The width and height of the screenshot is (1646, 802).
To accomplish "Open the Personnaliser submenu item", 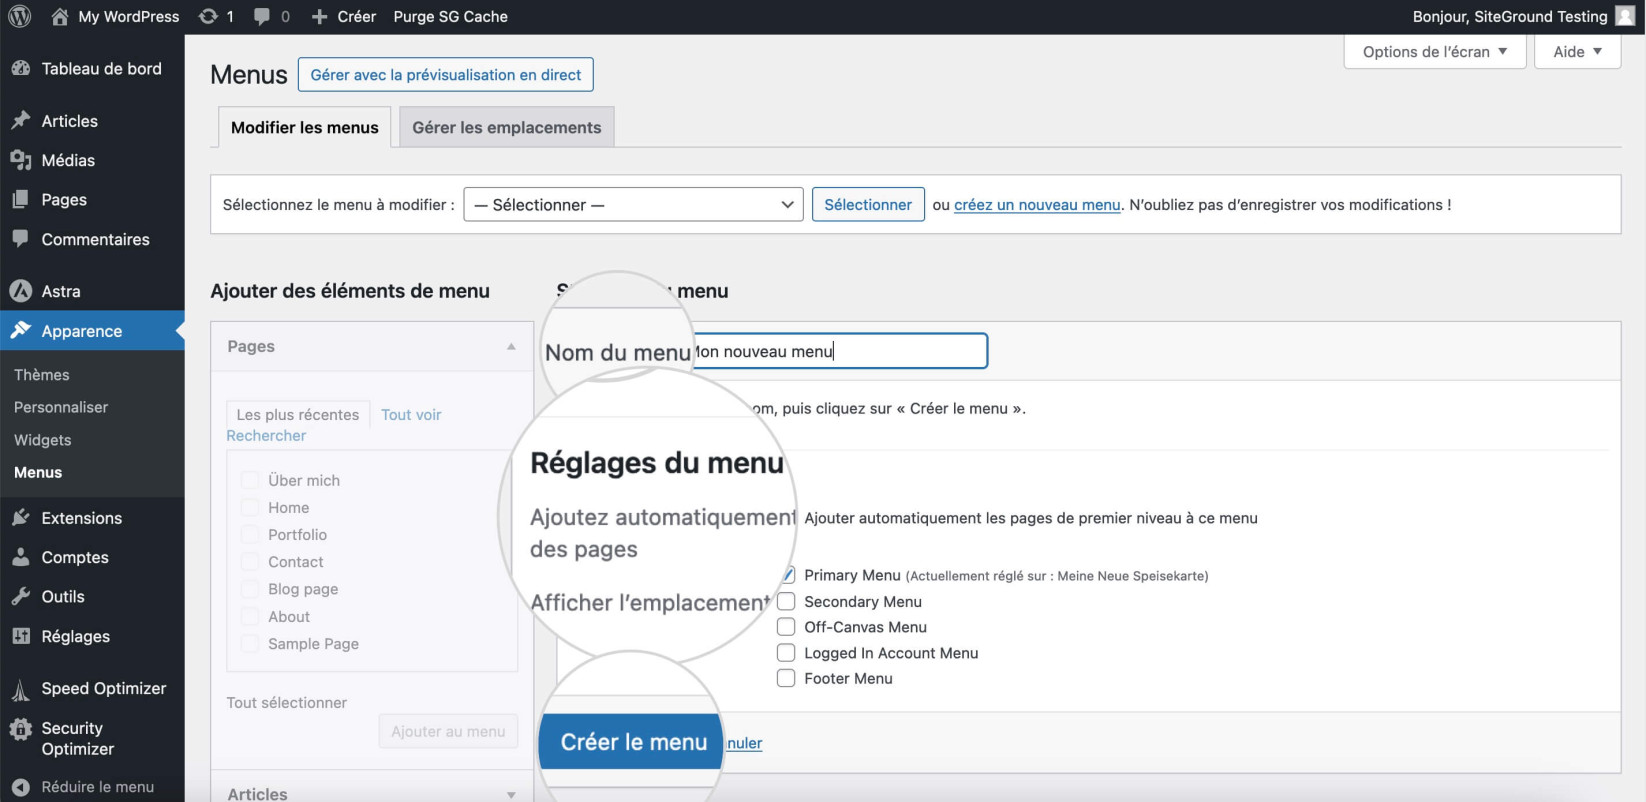I will 61,407.
